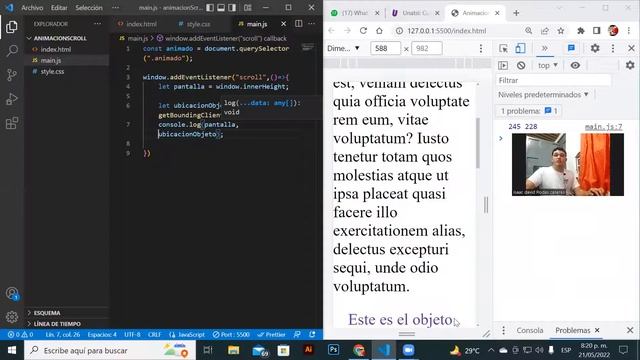Reload the Chrome page

click(363, 31)
